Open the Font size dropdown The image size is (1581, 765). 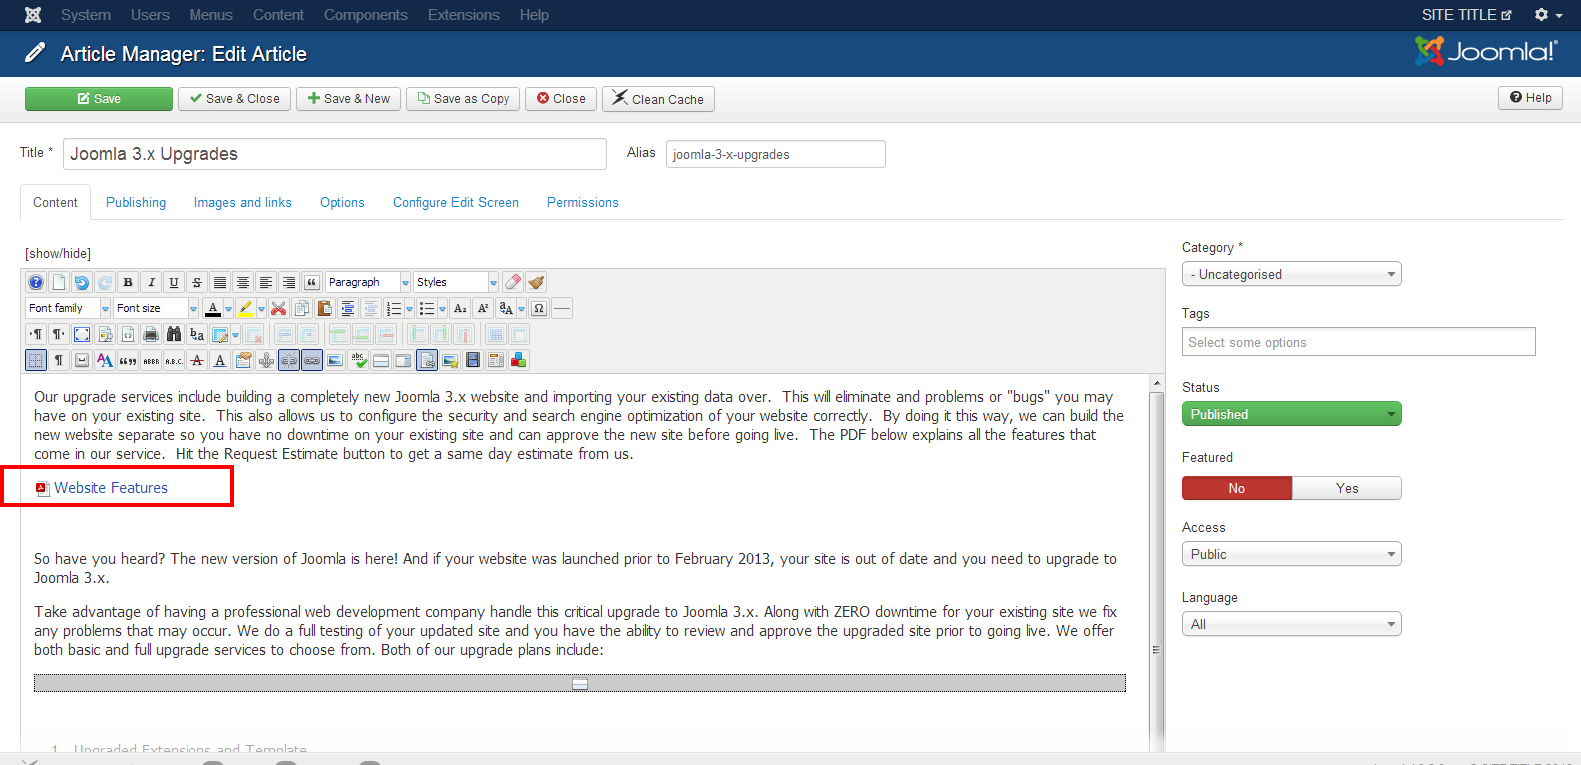tap(156, 308)
